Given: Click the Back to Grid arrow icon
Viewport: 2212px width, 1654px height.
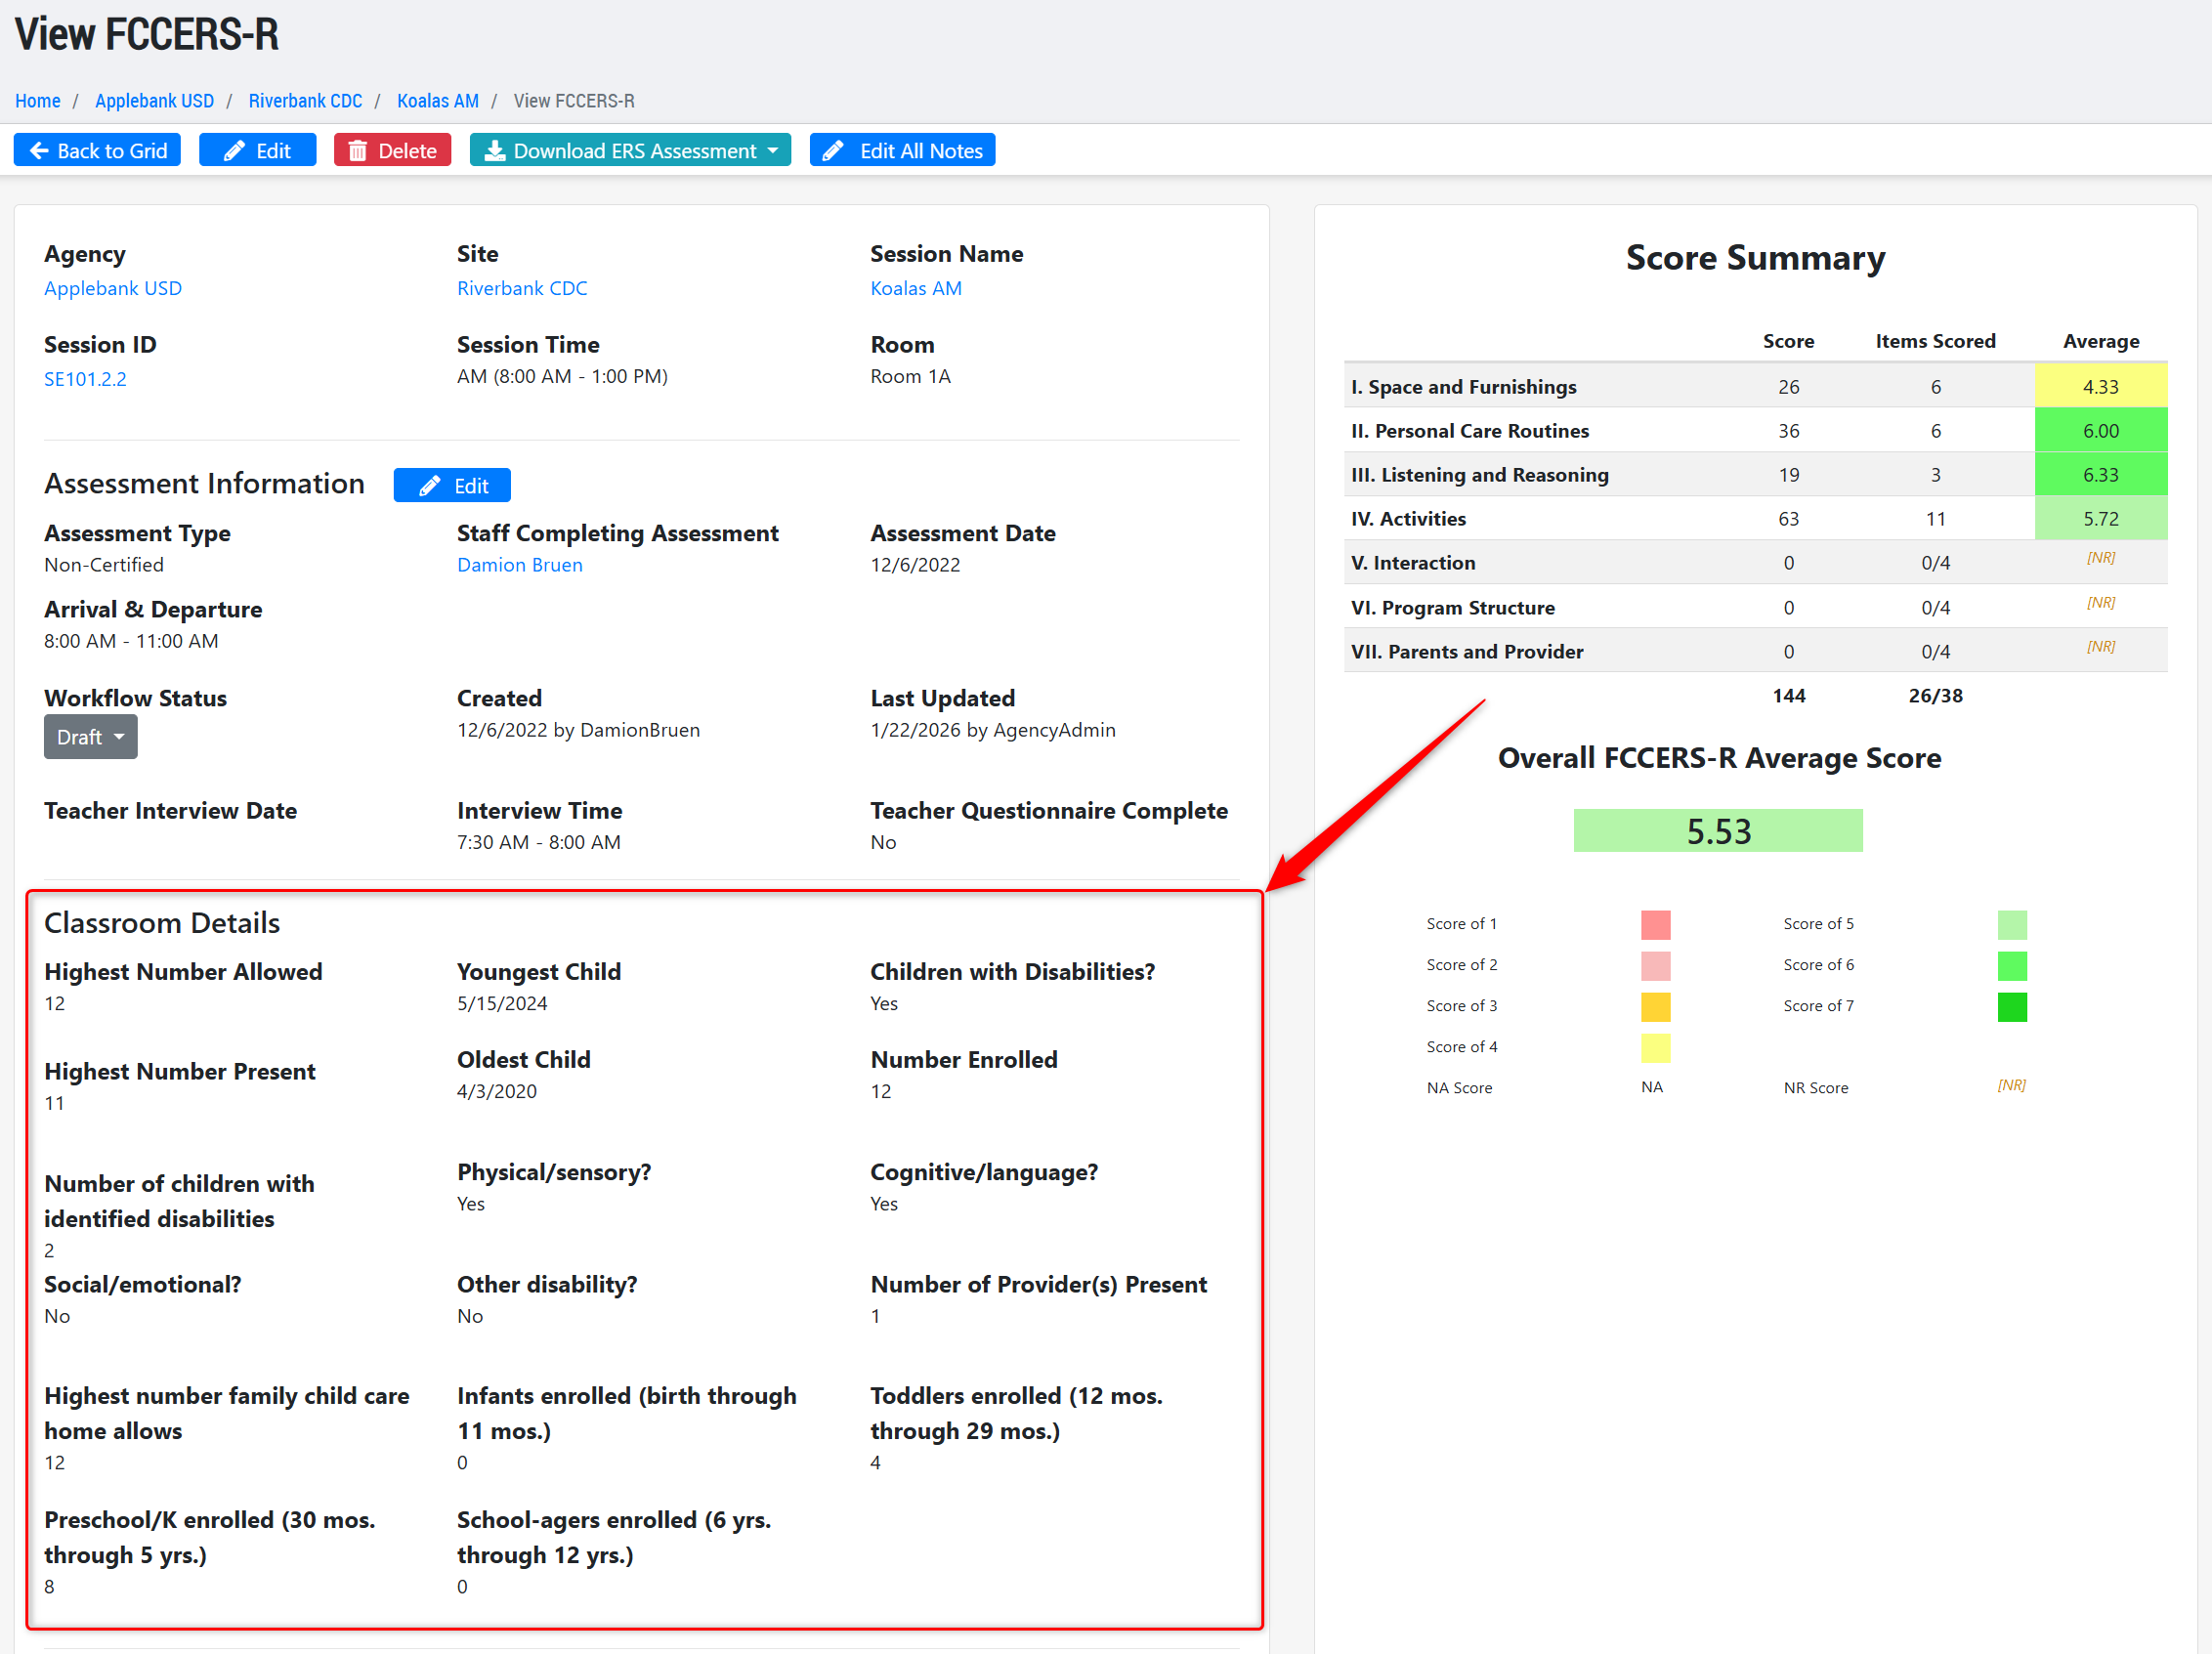Looking at the screenshot, I should (x=39, y=151).
